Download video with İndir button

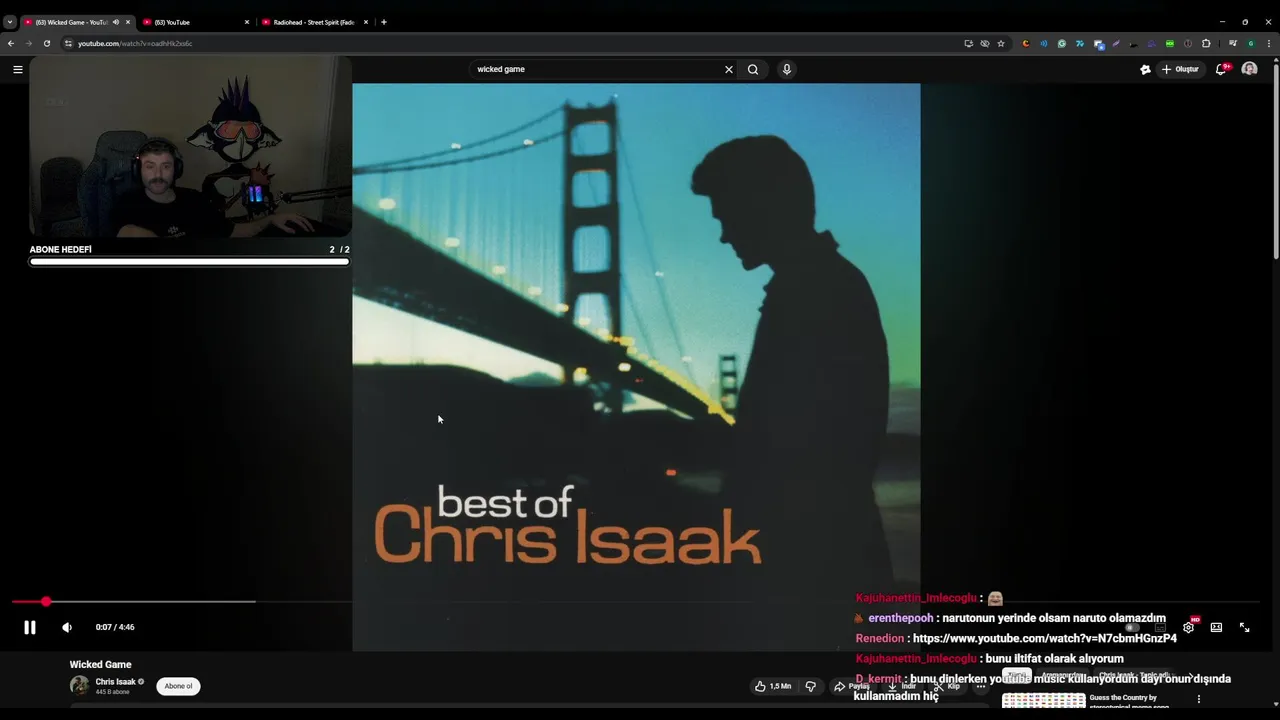tap(903, 686)
